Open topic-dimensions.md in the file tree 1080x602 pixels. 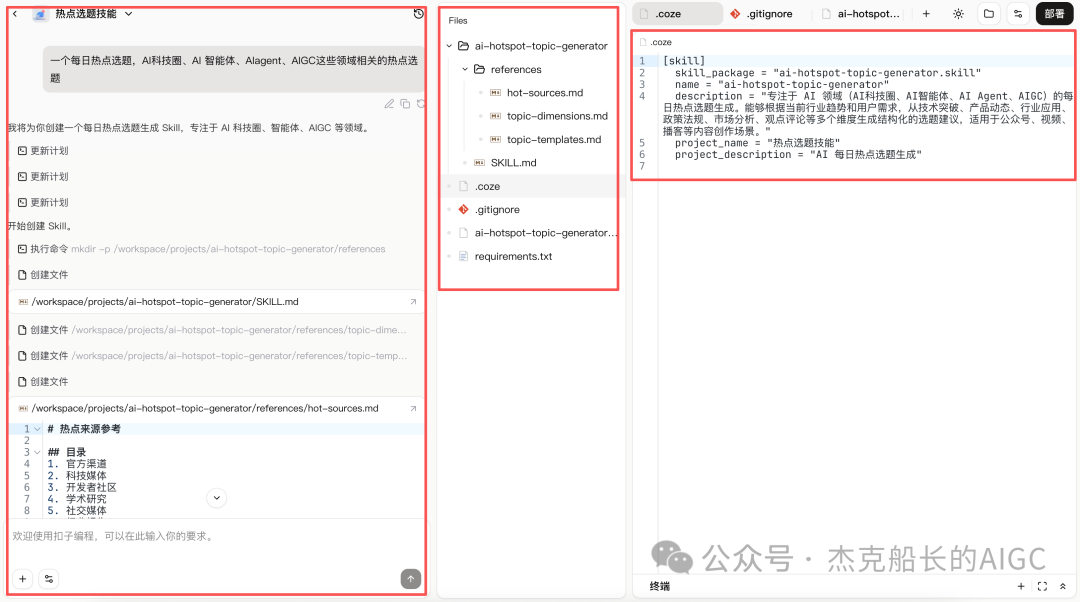click(557, 116)
